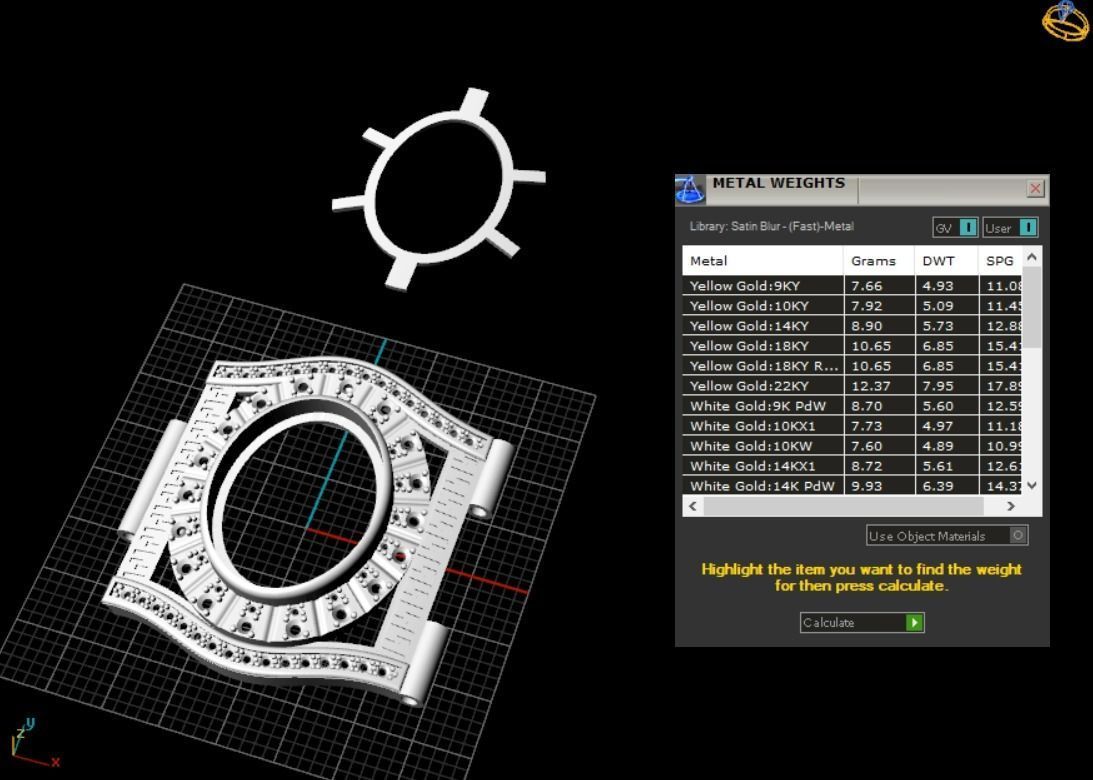Screen dimensions: 1093x780
Task: Select the Yellow Gold:22KY row
Action: [x=853, y=386]
